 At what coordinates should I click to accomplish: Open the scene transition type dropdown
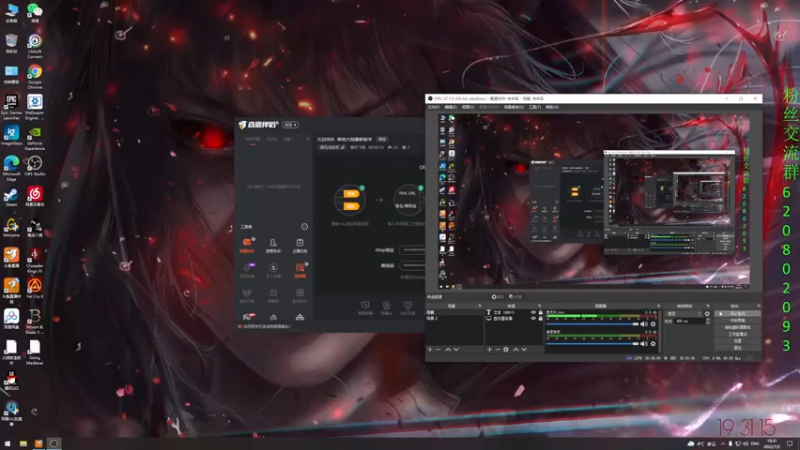[x=685, y=314]
